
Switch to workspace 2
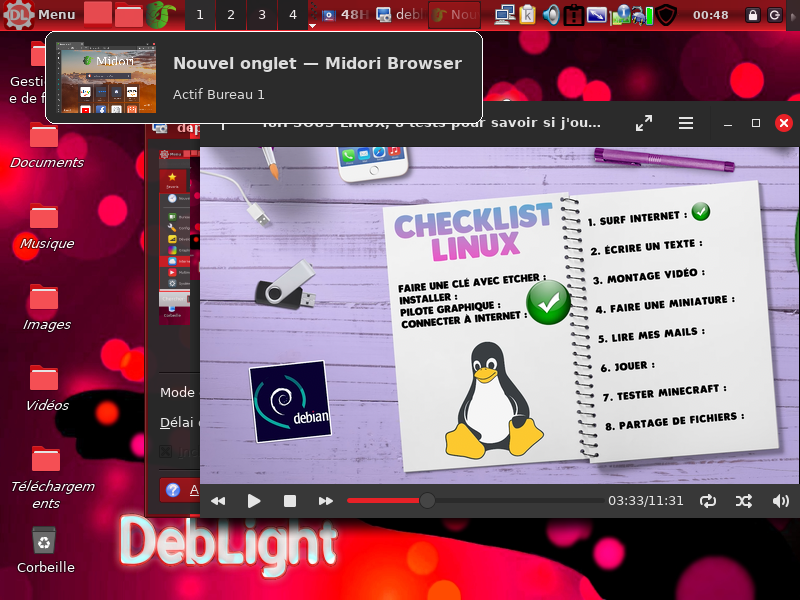[x=231, y=14]
